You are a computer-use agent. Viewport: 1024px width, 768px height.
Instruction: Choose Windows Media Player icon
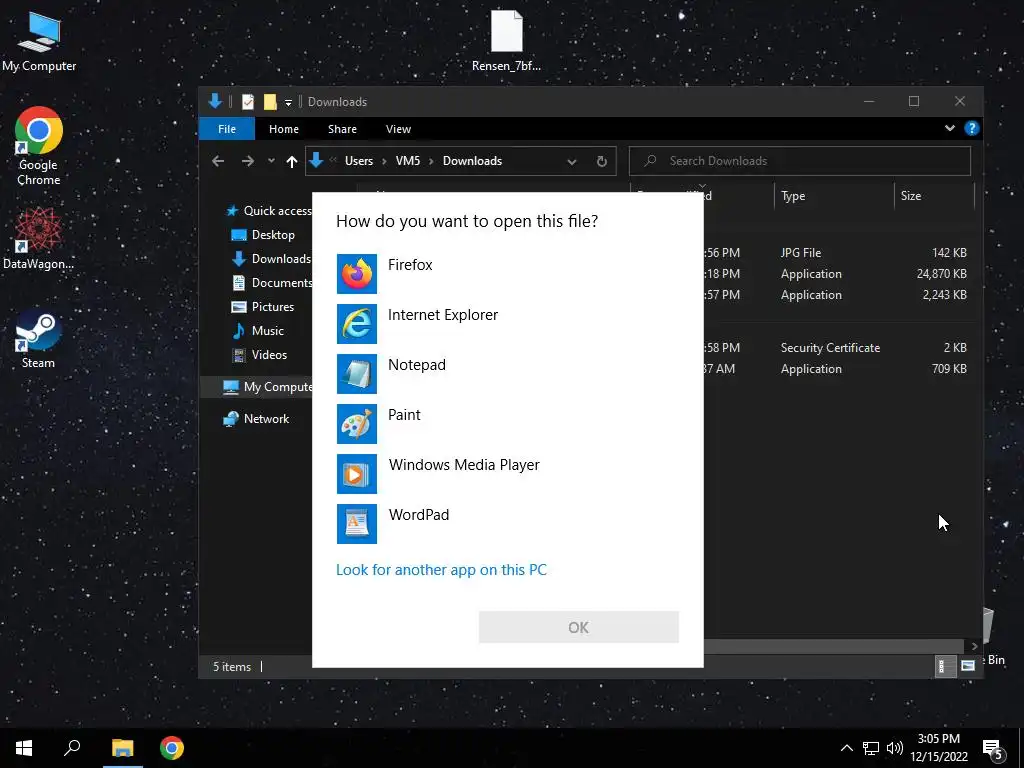click(357, 473)
